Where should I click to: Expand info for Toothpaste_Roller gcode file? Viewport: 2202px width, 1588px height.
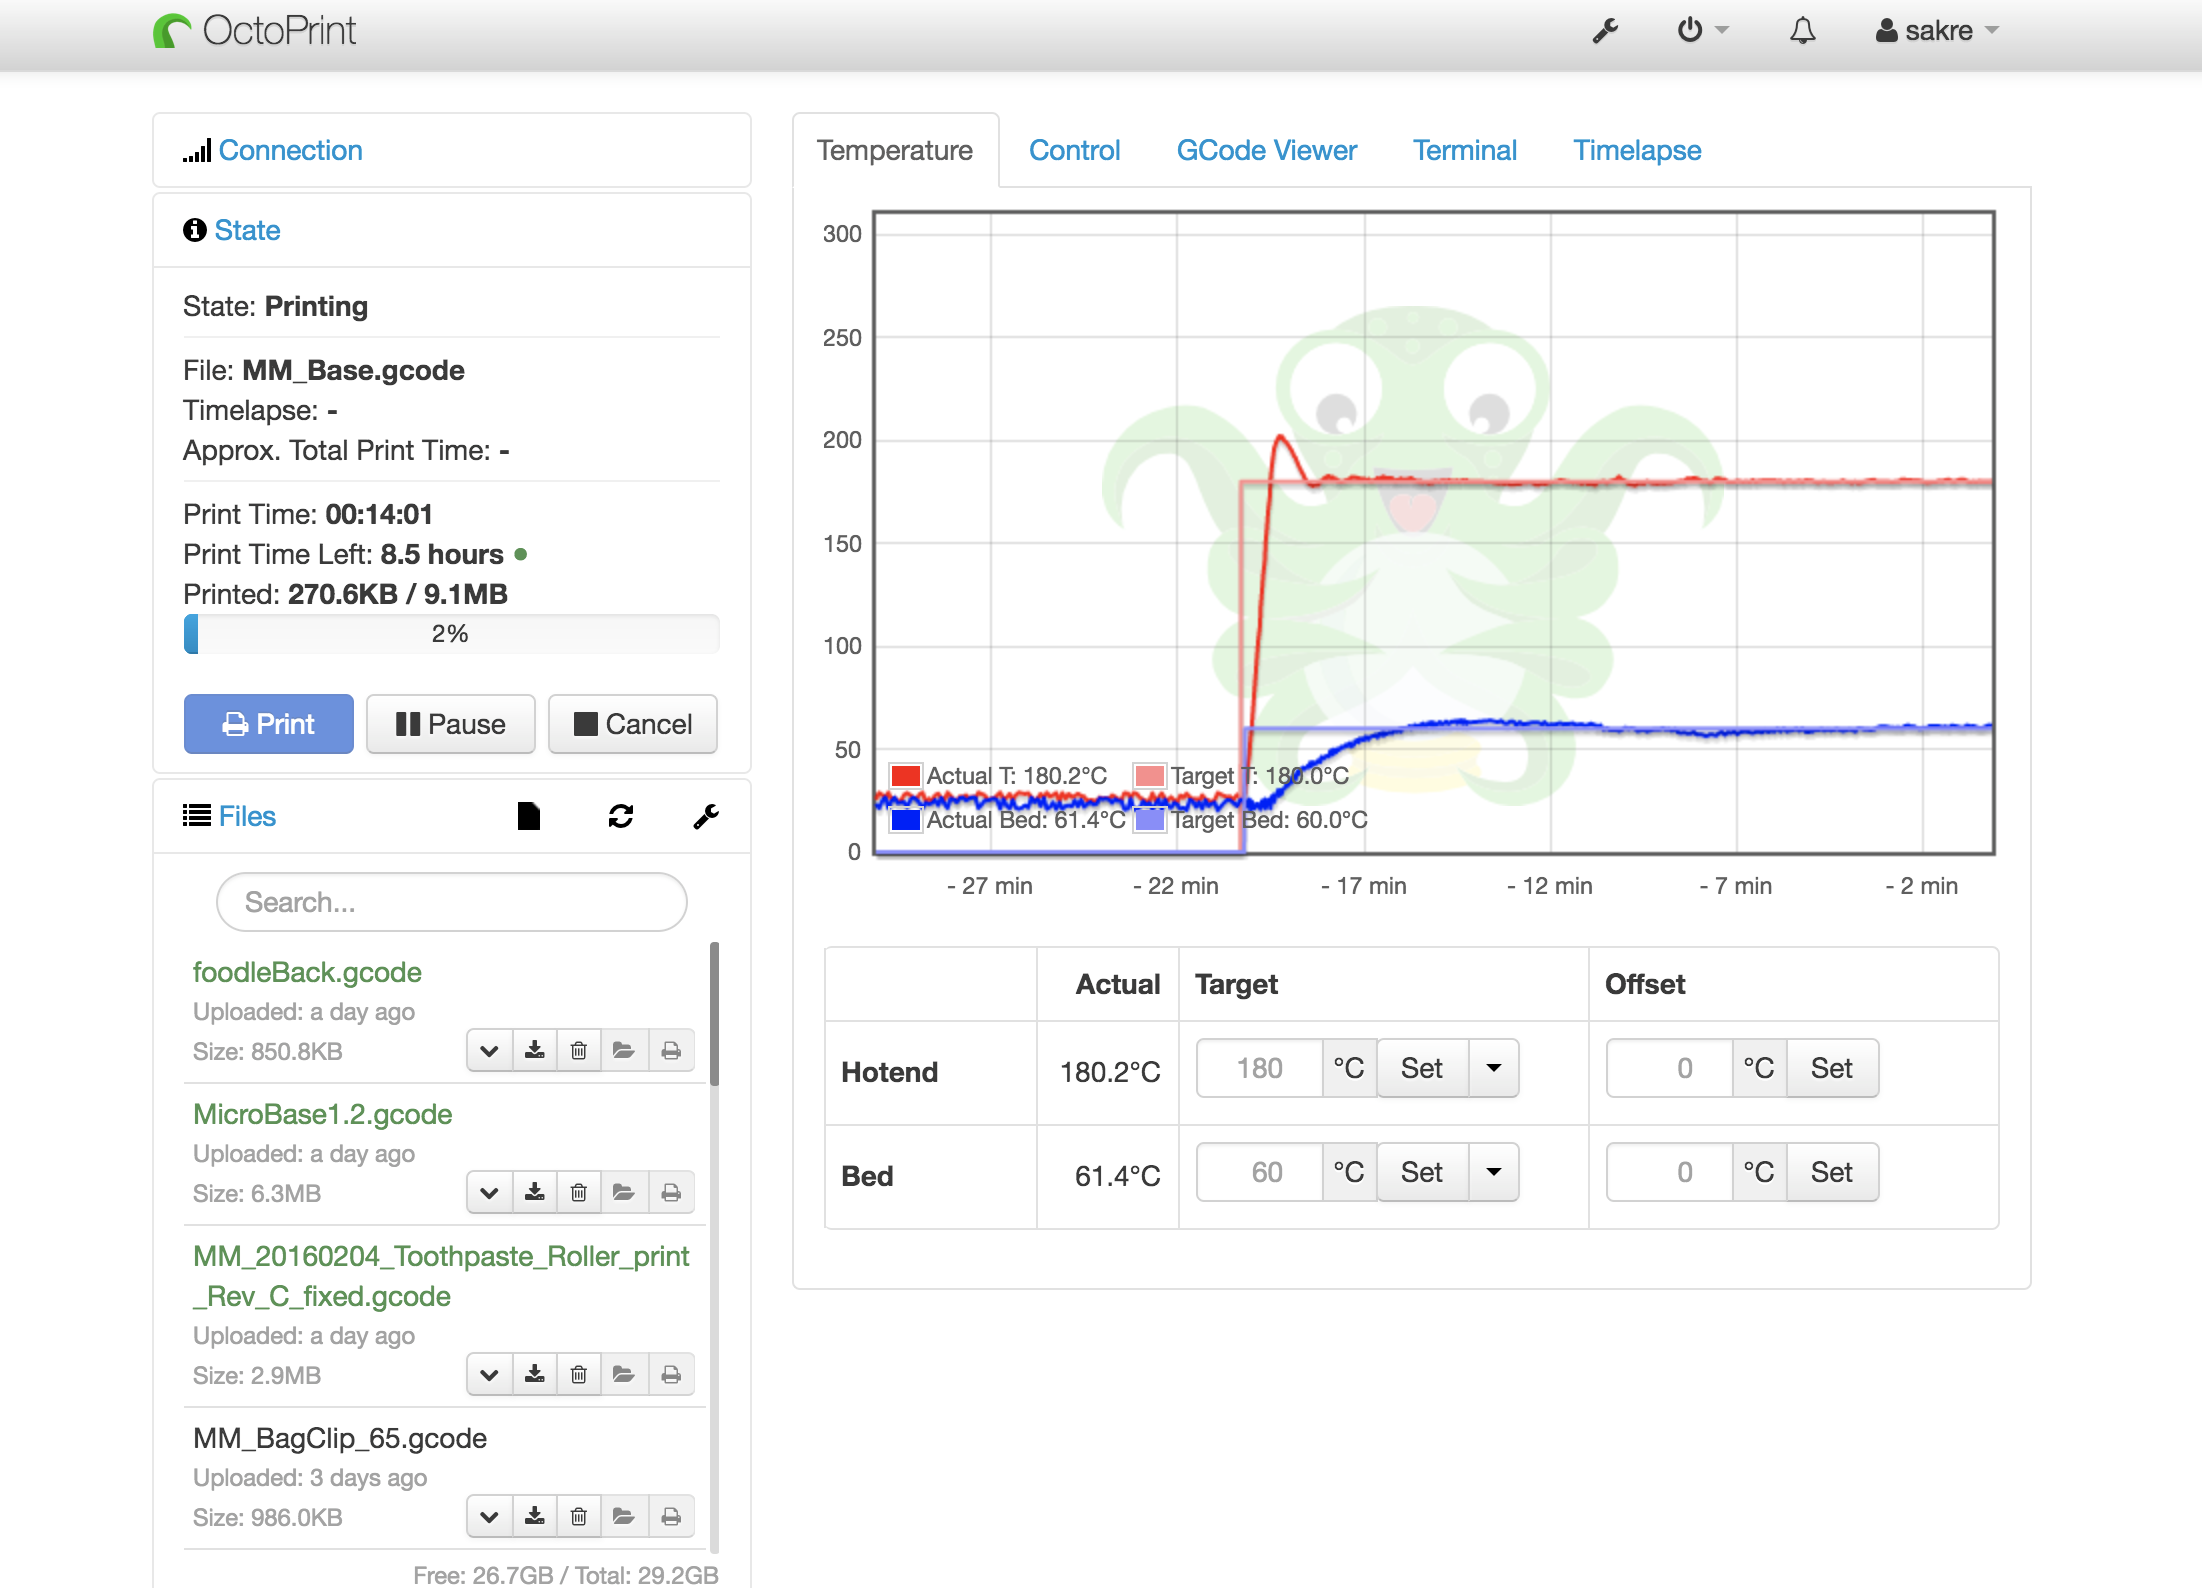pos(489,1375)
